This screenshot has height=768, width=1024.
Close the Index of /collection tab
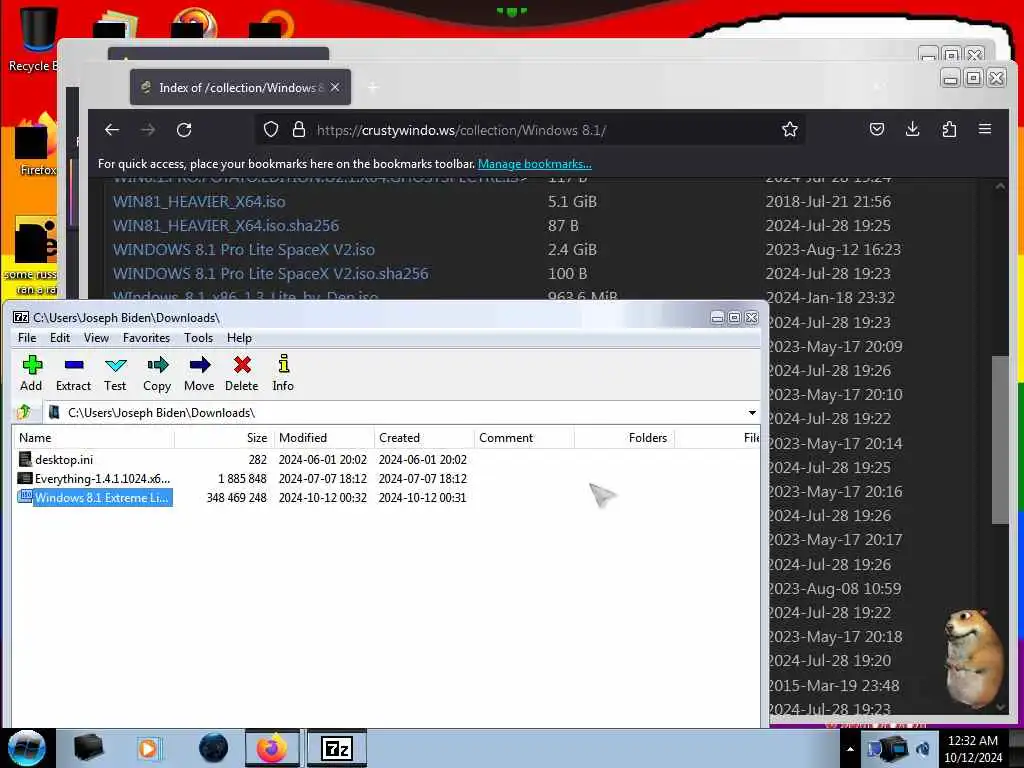(x=335, y=87)
